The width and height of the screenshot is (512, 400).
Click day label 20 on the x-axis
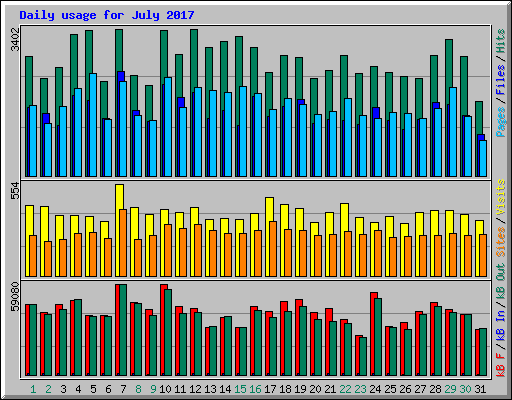point(315,389)
